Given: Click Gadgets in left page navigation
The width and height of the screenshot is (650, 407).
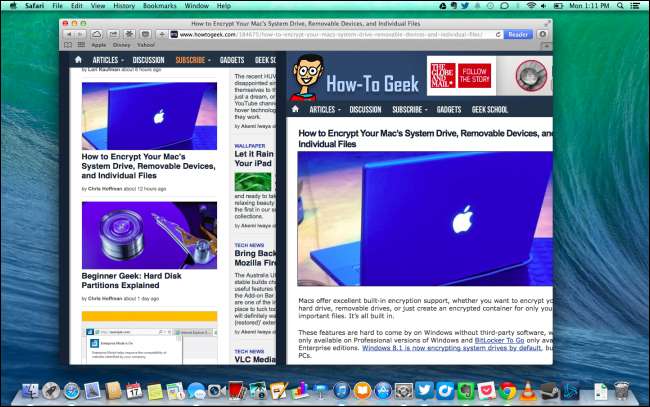Looking at the screenshot, I should point(232,60).
